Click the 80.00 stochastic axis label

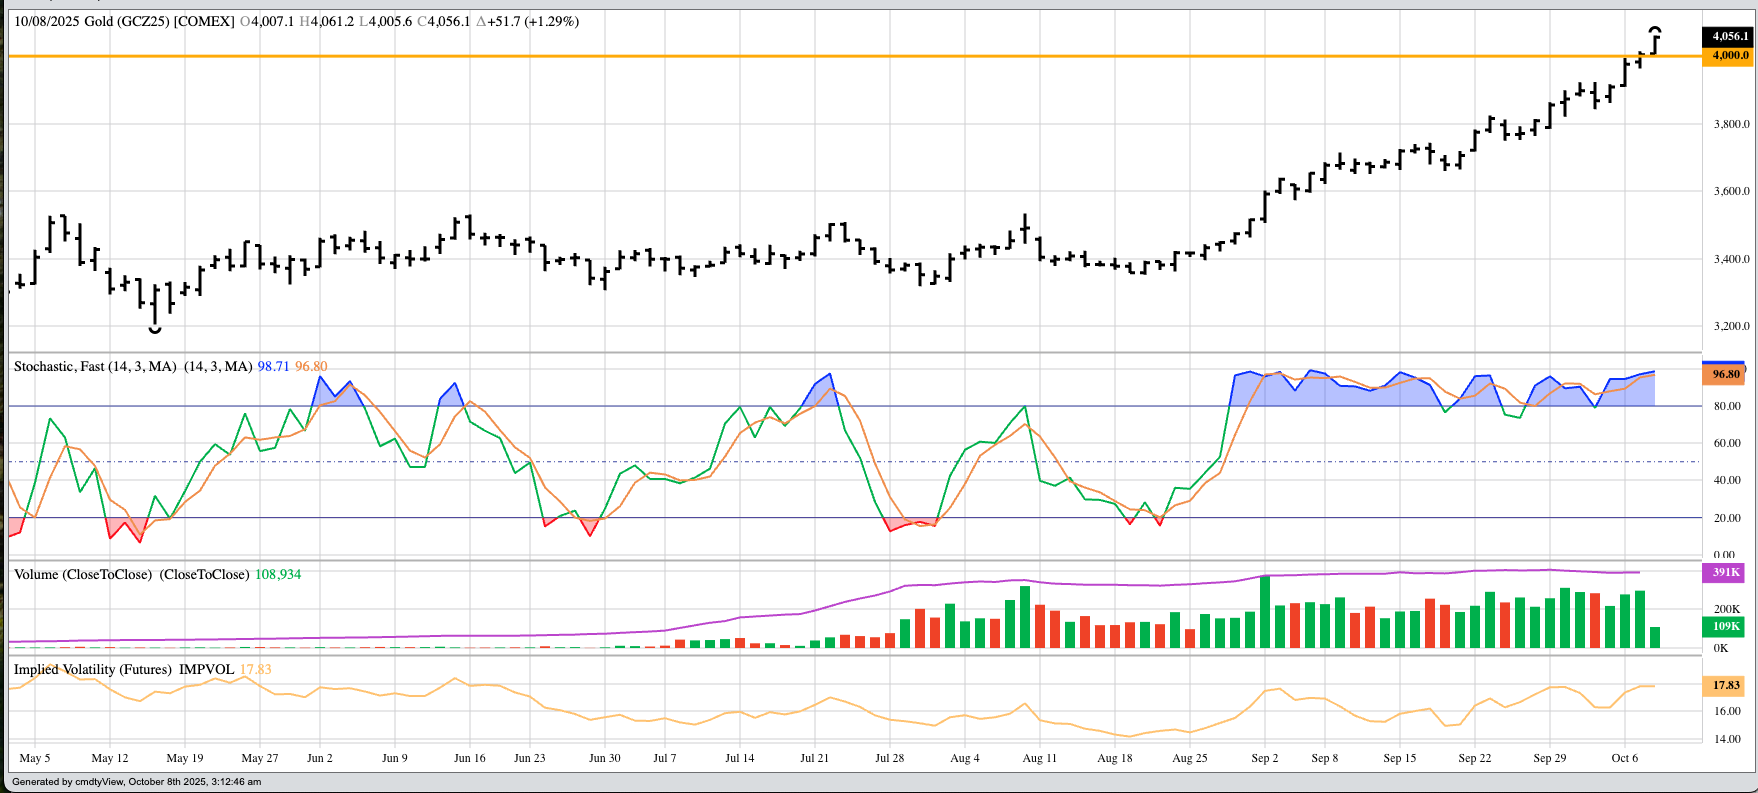pyautogui.click(x=1727, y=406)
